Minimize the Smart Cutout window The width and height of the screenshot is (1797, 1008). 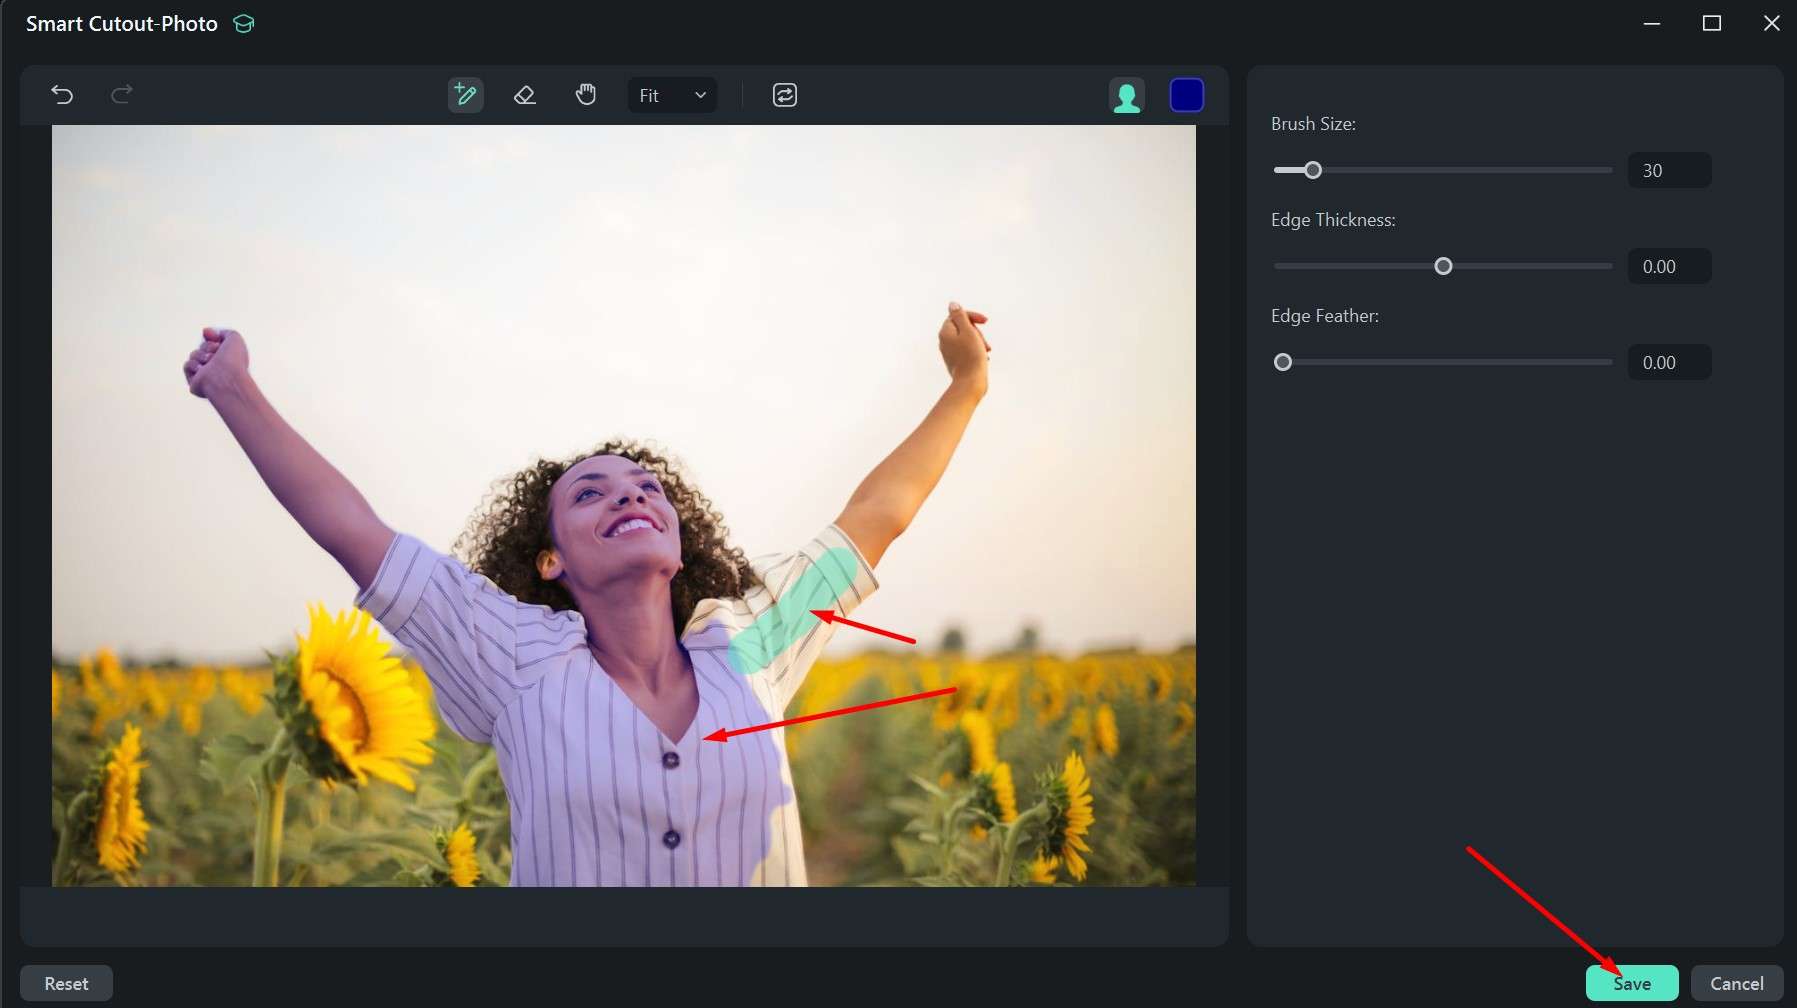click(x=1652, y=23)
